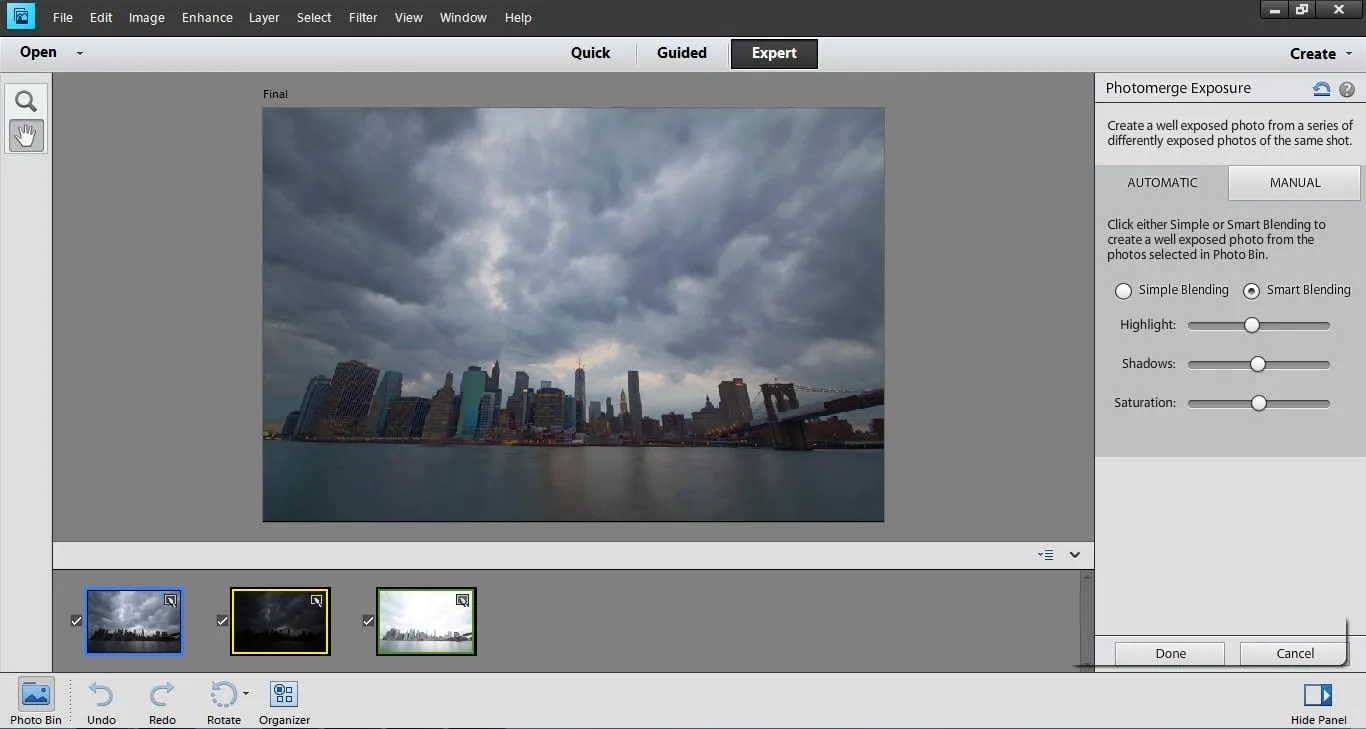The width and height of the screenshot is (1366, 729).
Task: Cancel the Photomerge Exposure
Action: click(1293, 653)
